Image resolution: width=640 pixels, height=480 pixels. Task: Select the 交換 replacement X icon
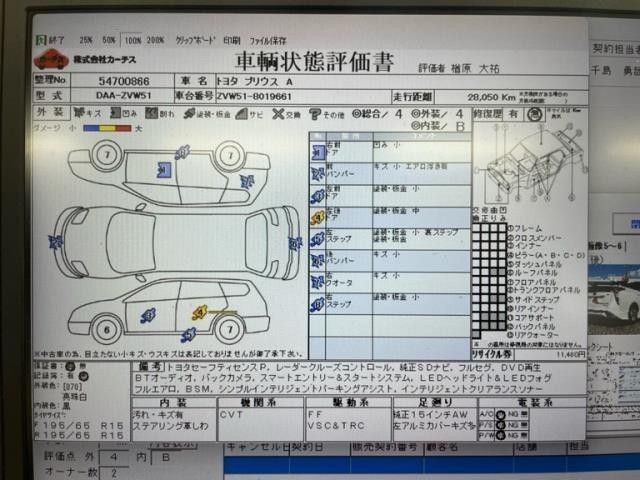[x=278, y=113]
